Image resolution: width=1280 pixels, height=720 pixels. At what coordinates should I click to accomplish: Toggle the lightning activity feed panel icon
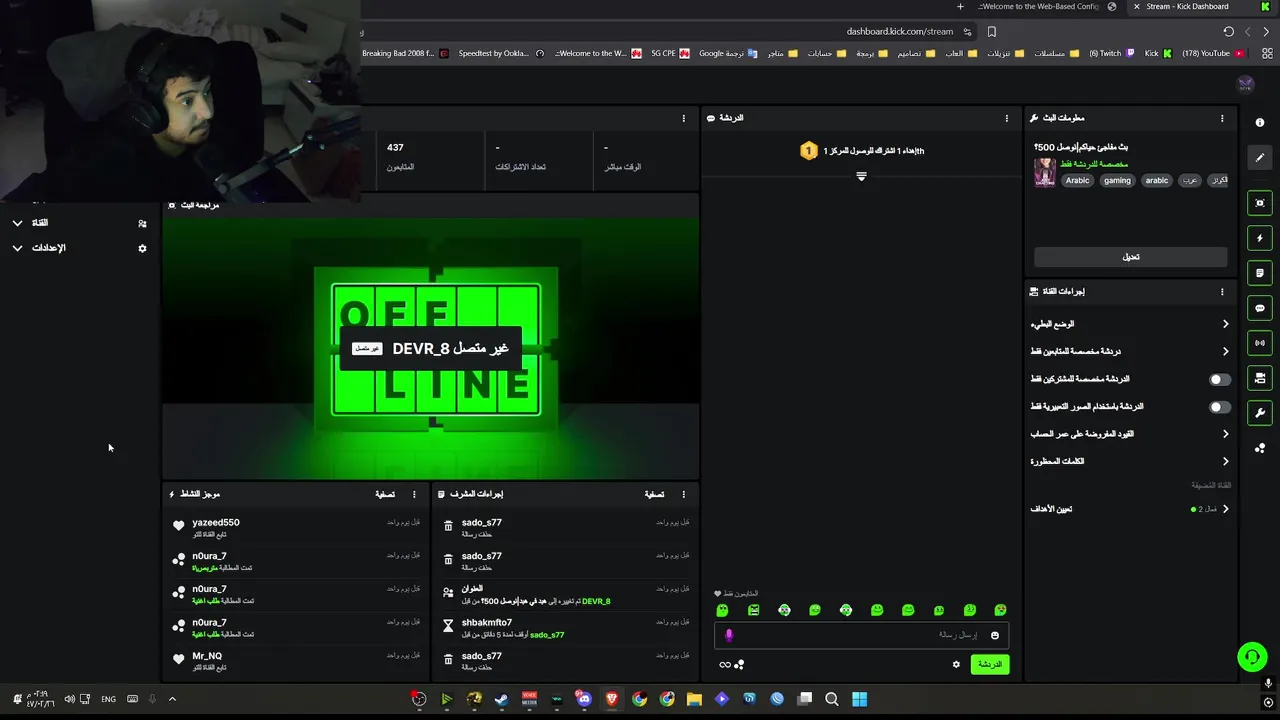(x=1260, y=238)
